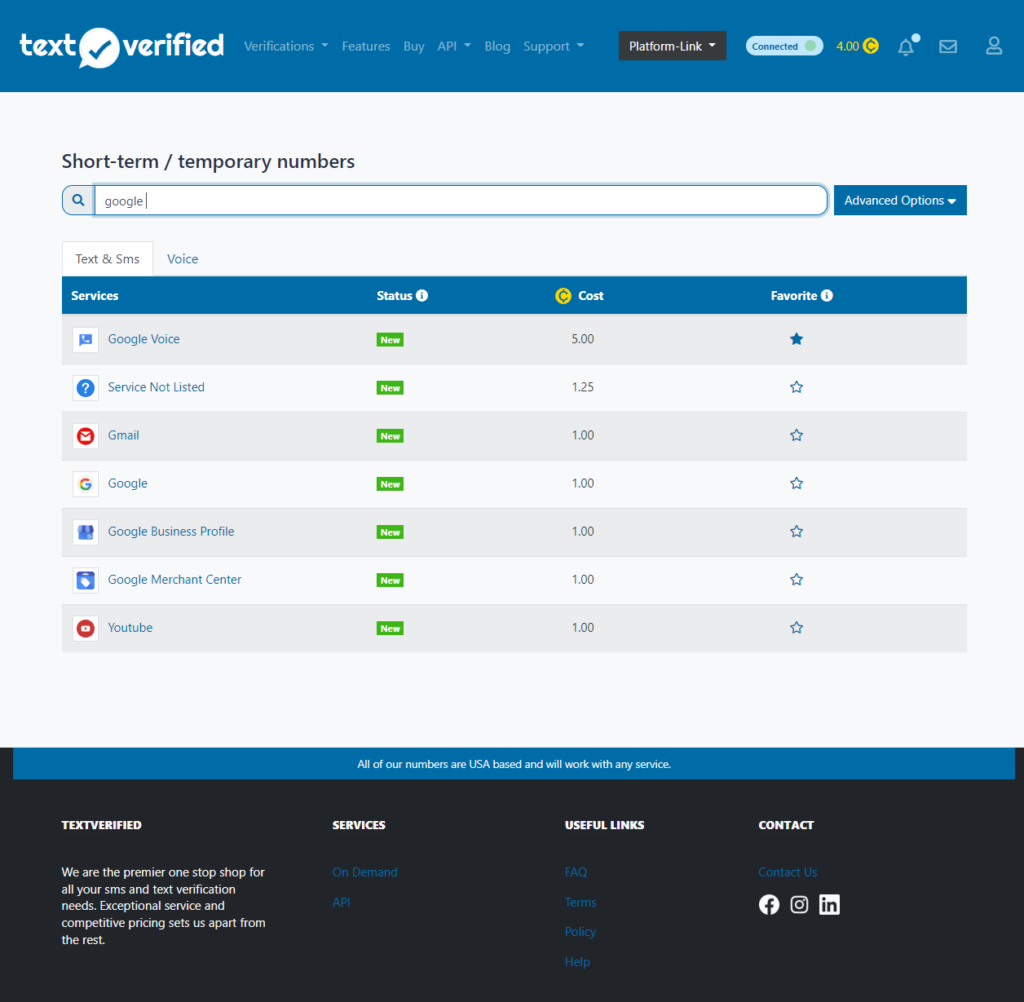Open the Gmail service link

click(x=123, y=436)
